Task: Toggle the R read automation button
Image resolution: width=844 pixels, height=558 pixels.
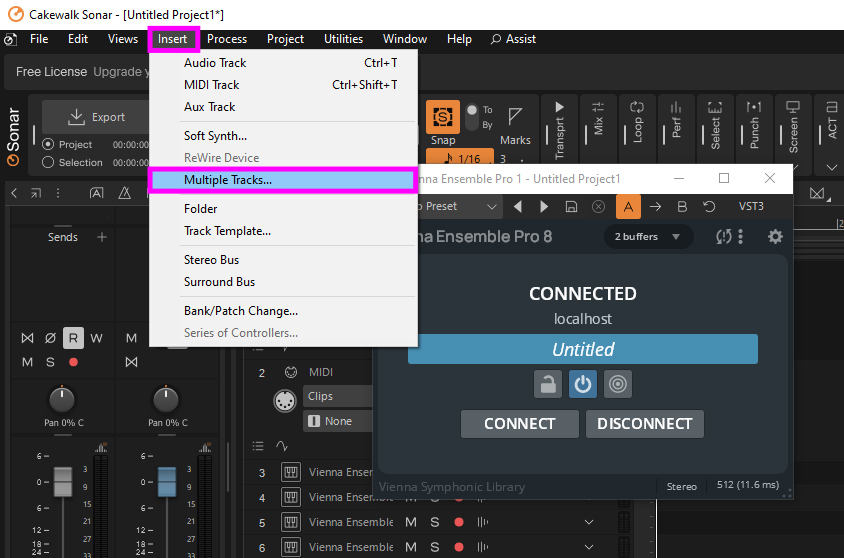Action: tap(73, 338)
